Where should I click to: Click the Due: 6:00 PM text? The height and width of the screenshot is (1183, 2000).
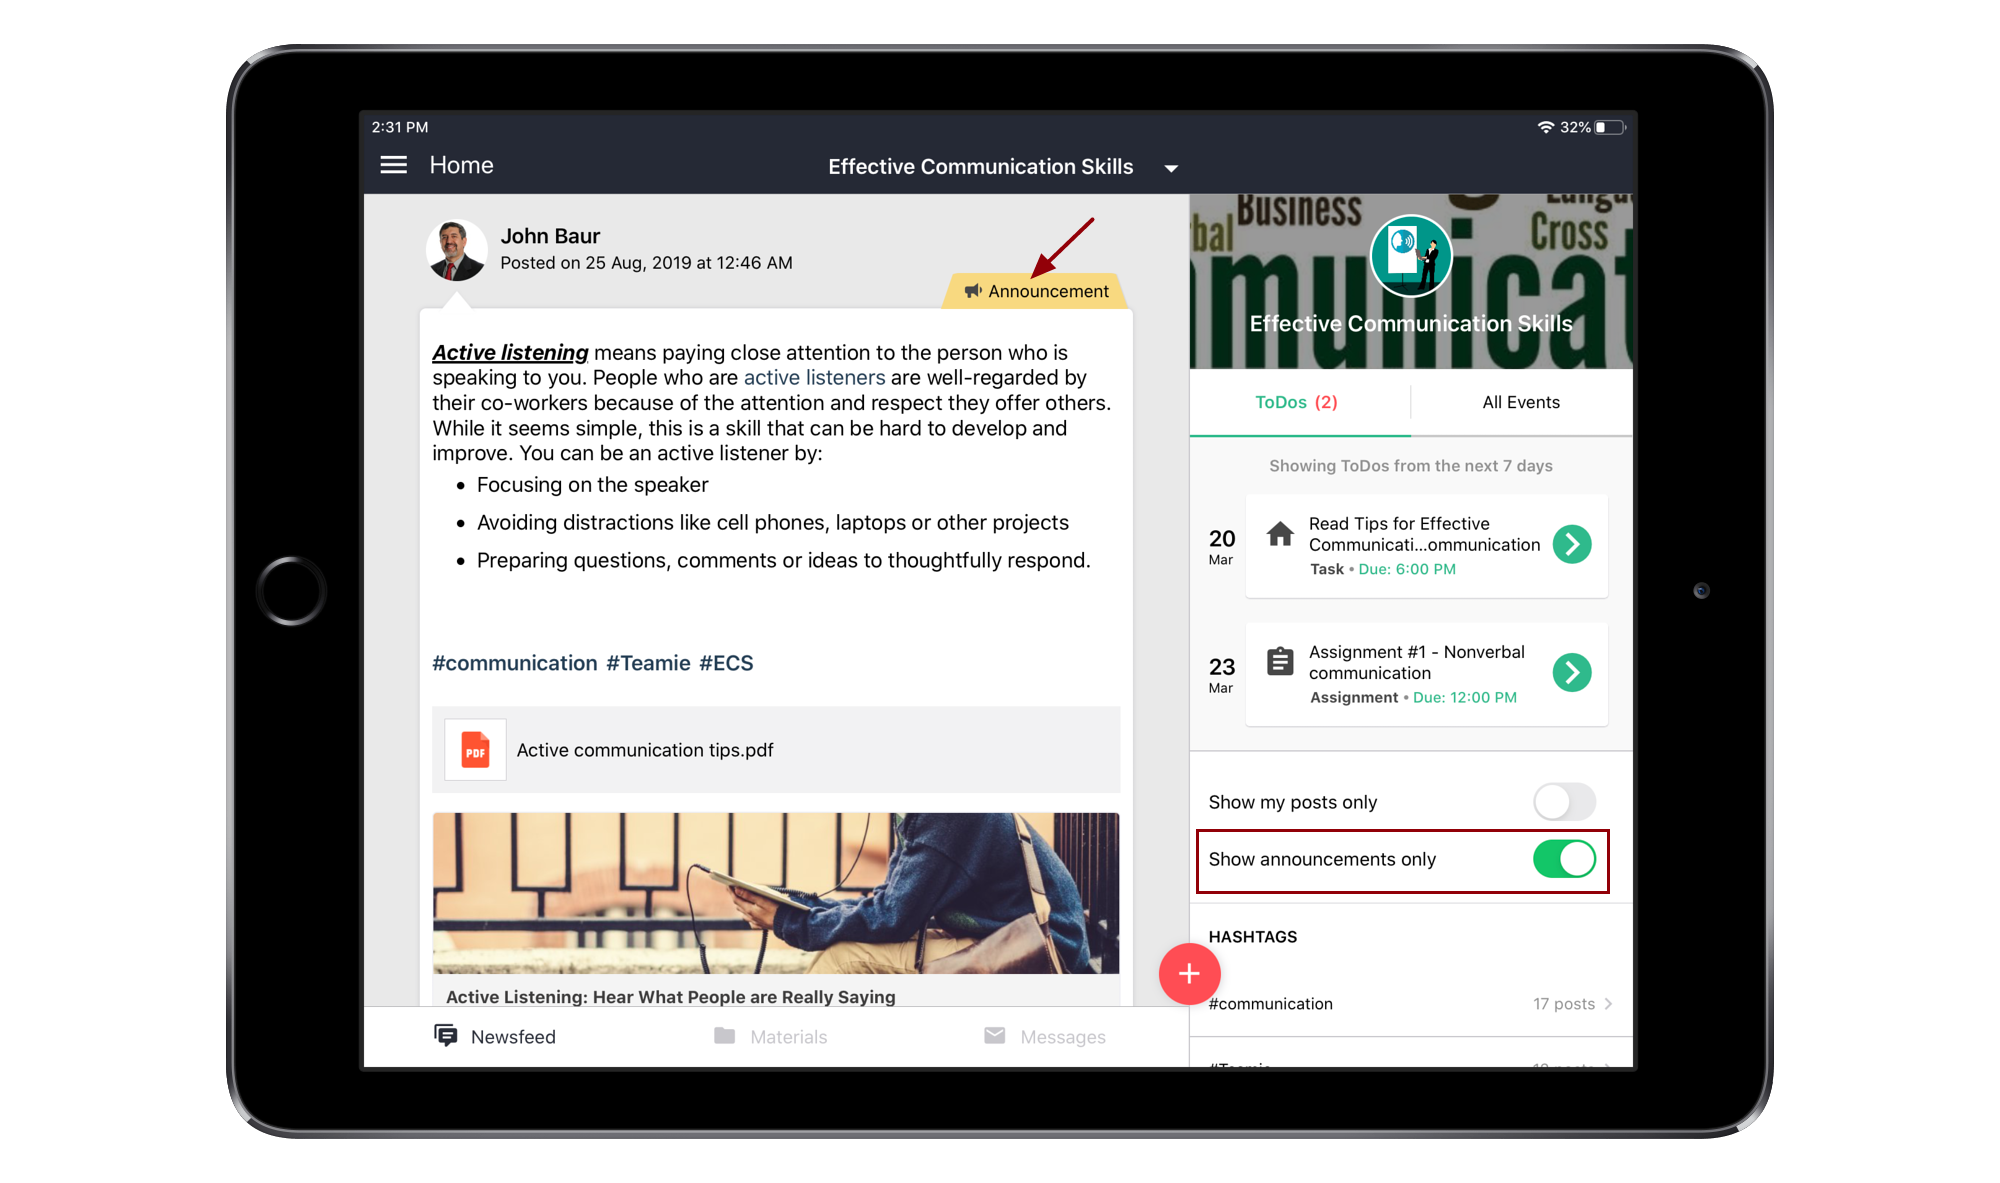pyautogui.click(x=1407, y=569)
